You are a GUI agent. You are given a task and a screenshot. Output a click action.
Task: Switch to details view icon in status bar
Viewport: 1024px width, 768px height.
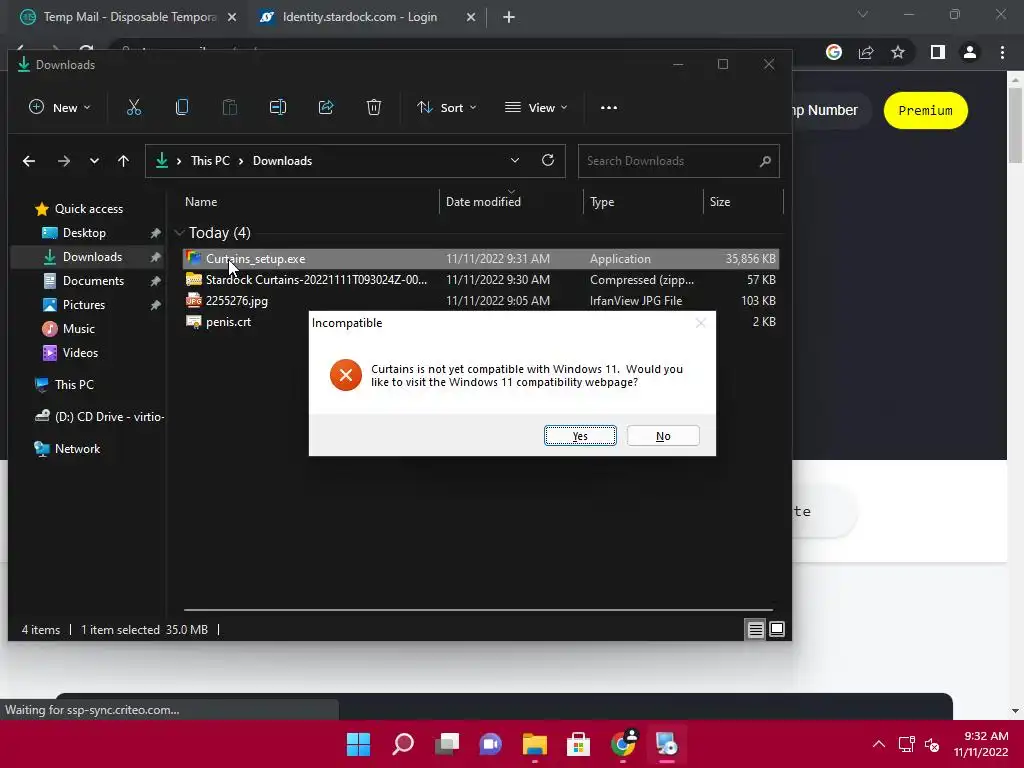[x=756, y=630]
